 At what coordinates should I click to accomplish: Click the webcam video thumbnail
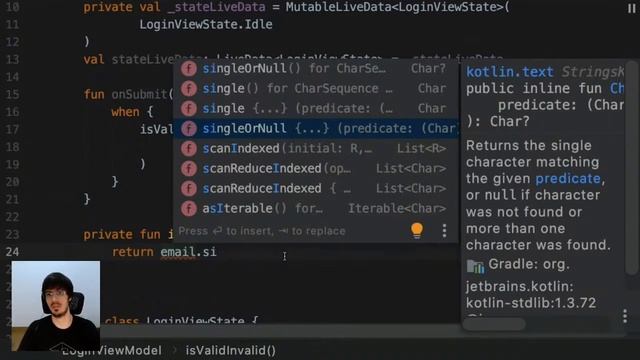56,306
